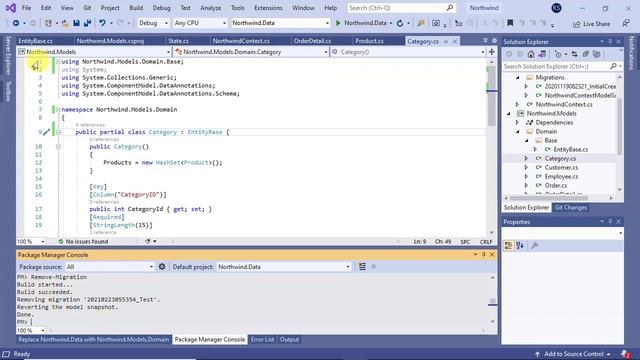Open the editor zoom 100% dropdown
Viewport: 640px width, 360px height.
[x=31, y=242]
